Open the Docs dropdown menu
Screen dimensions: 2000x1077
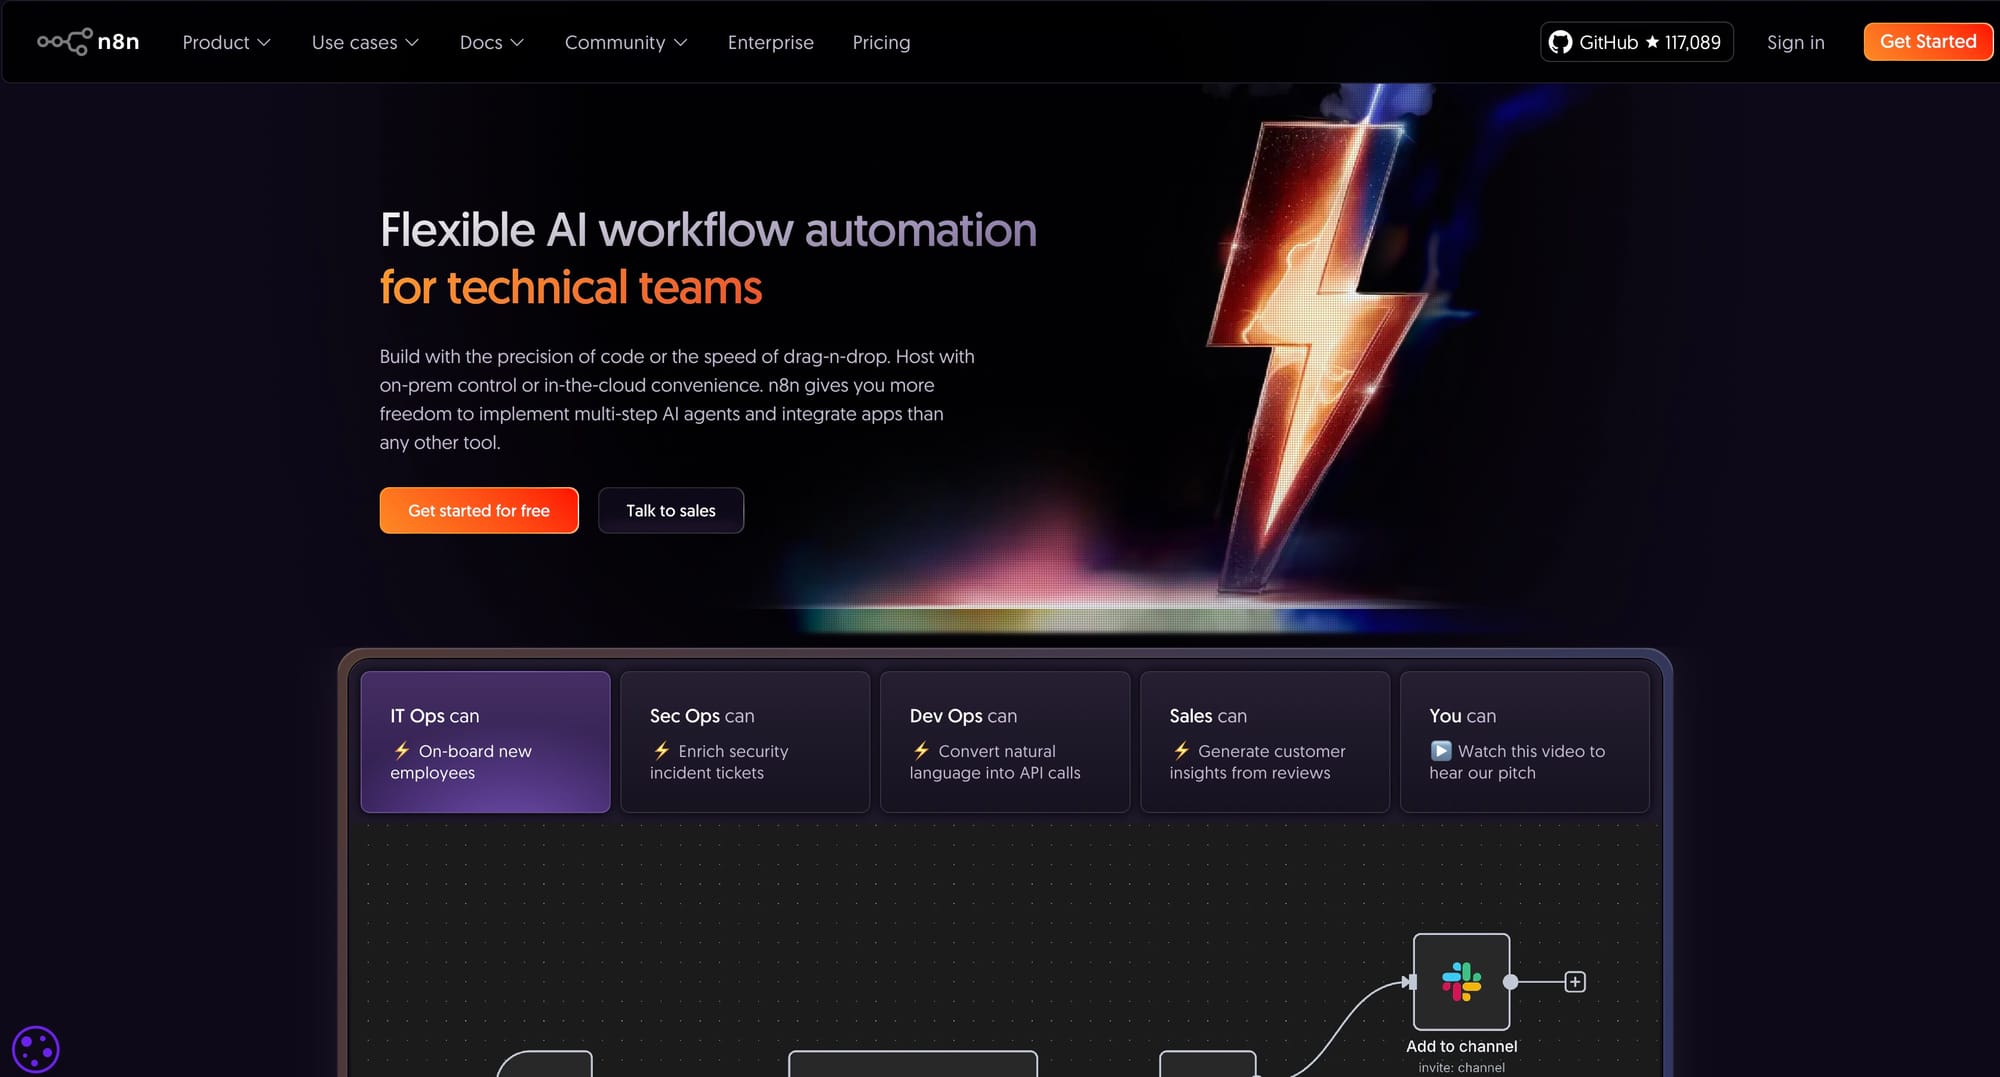point(491,42)
